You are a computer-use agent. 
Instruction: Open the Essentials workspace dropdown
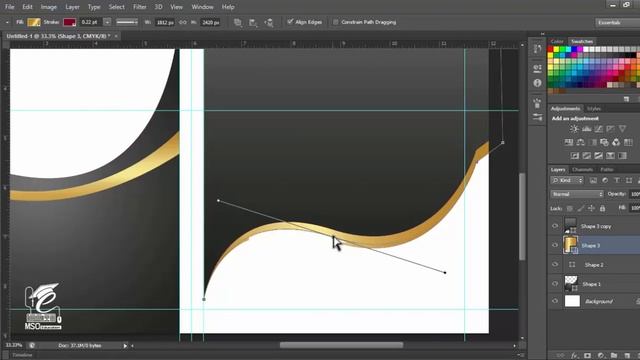[617, 22]
